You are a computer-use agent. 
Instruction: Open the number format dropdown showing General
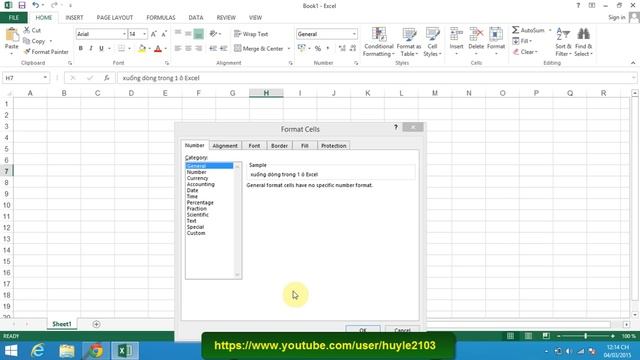[x=354, y=34]
